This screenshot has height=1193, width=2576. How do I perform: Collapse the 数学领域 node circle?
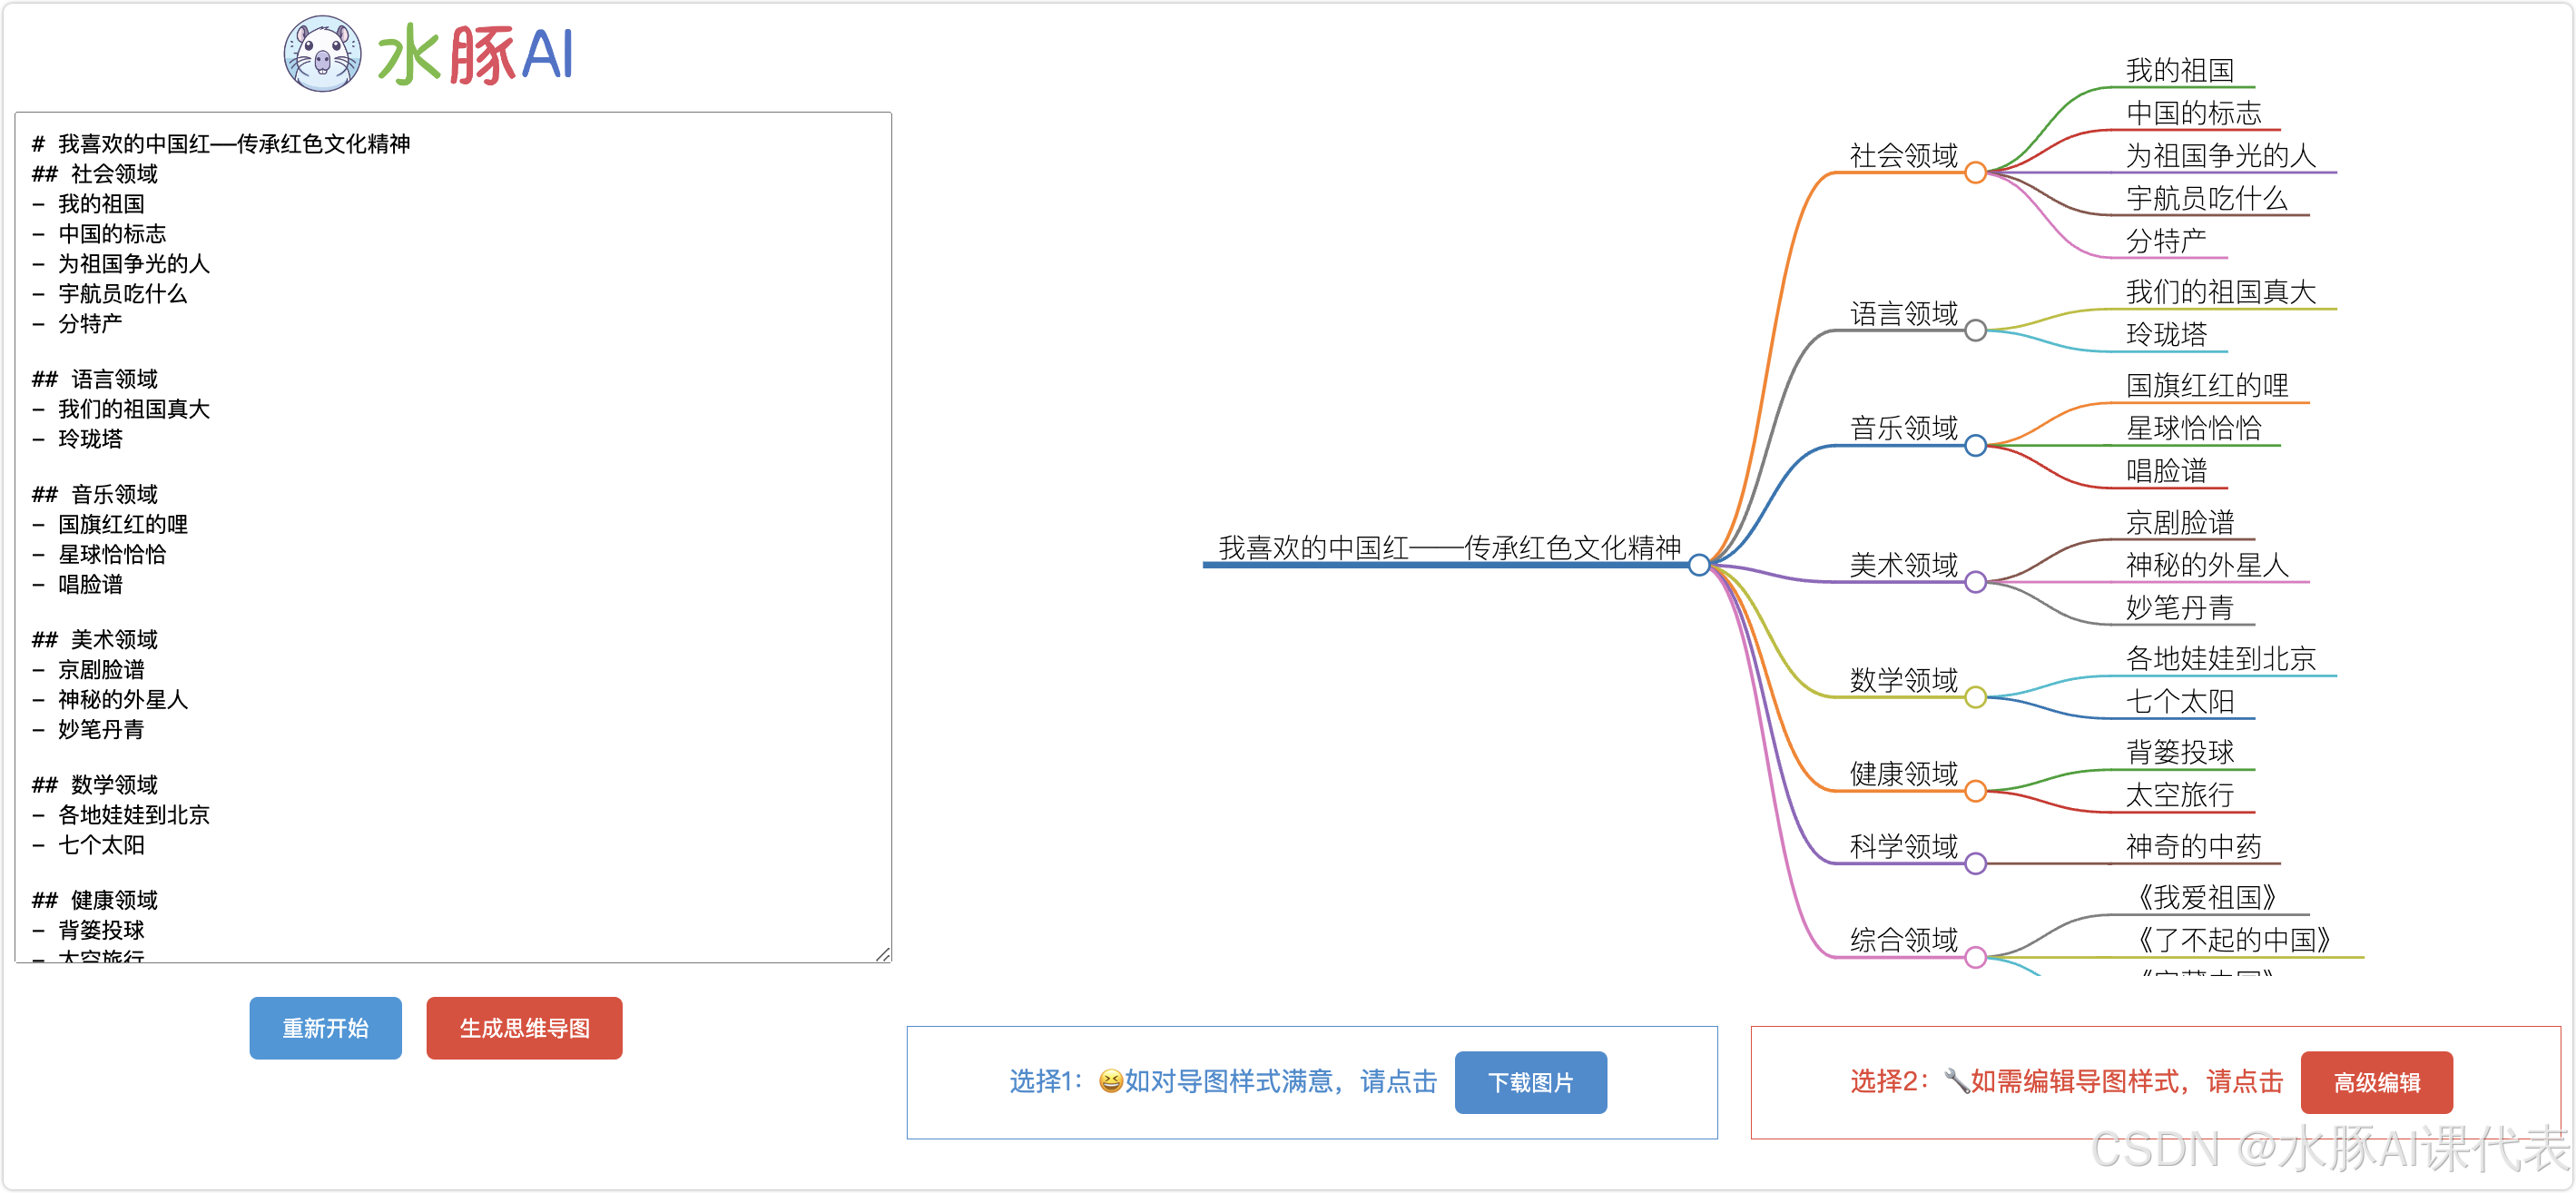[1975, 697]
